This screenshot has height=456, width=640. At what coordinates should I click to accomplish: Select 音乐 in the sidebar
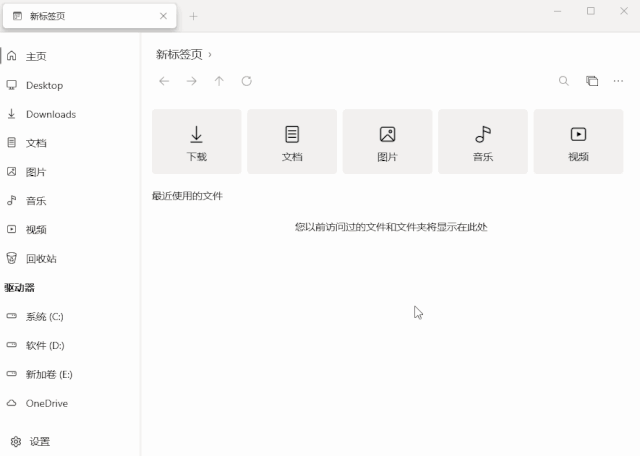click(69, 201)
